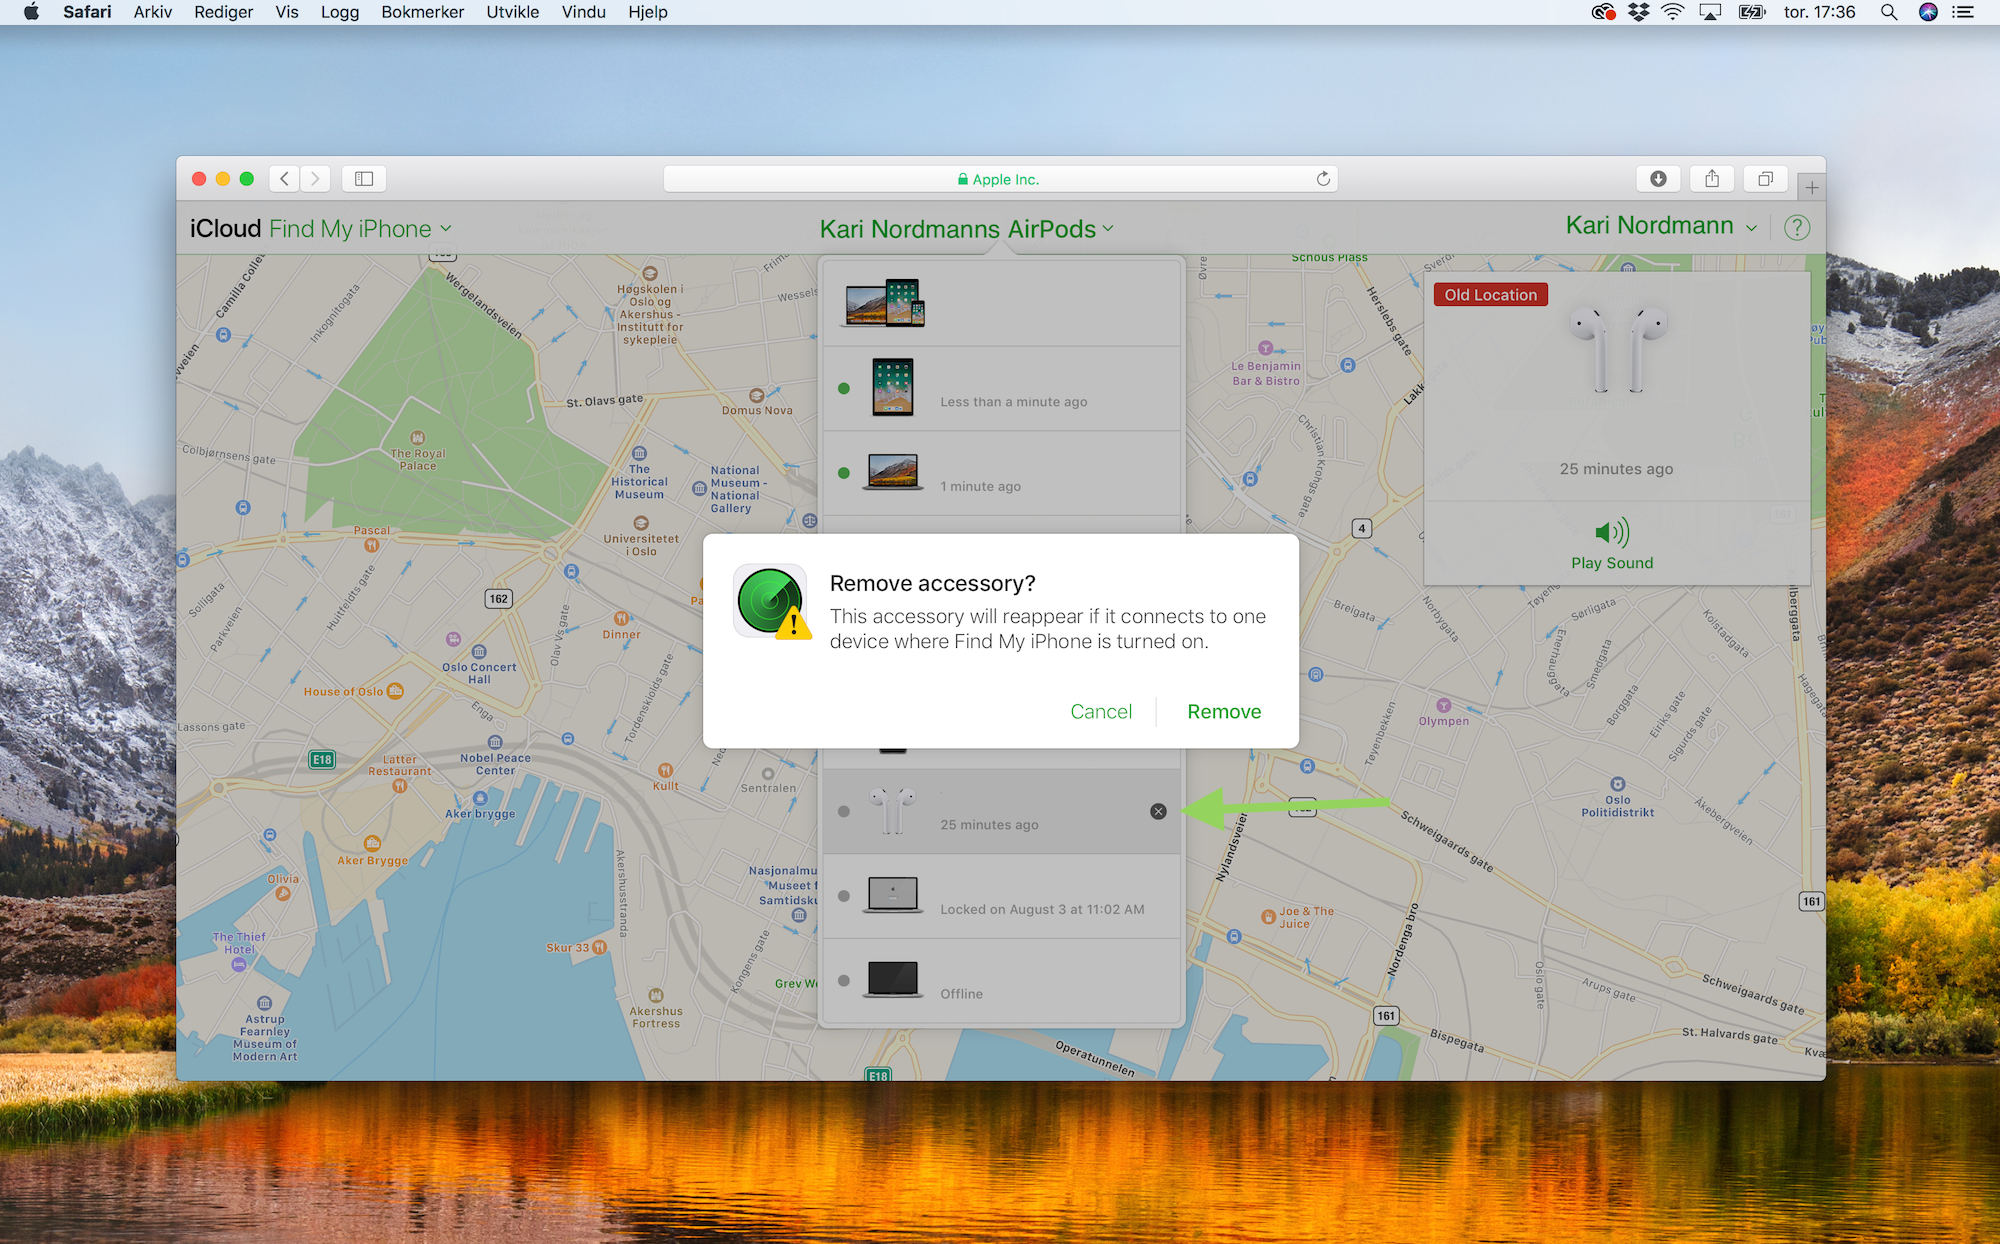Viewport: 2000px width, 1244px height.
Task: Open the Arkiv menu
Action: coord(153,12)
